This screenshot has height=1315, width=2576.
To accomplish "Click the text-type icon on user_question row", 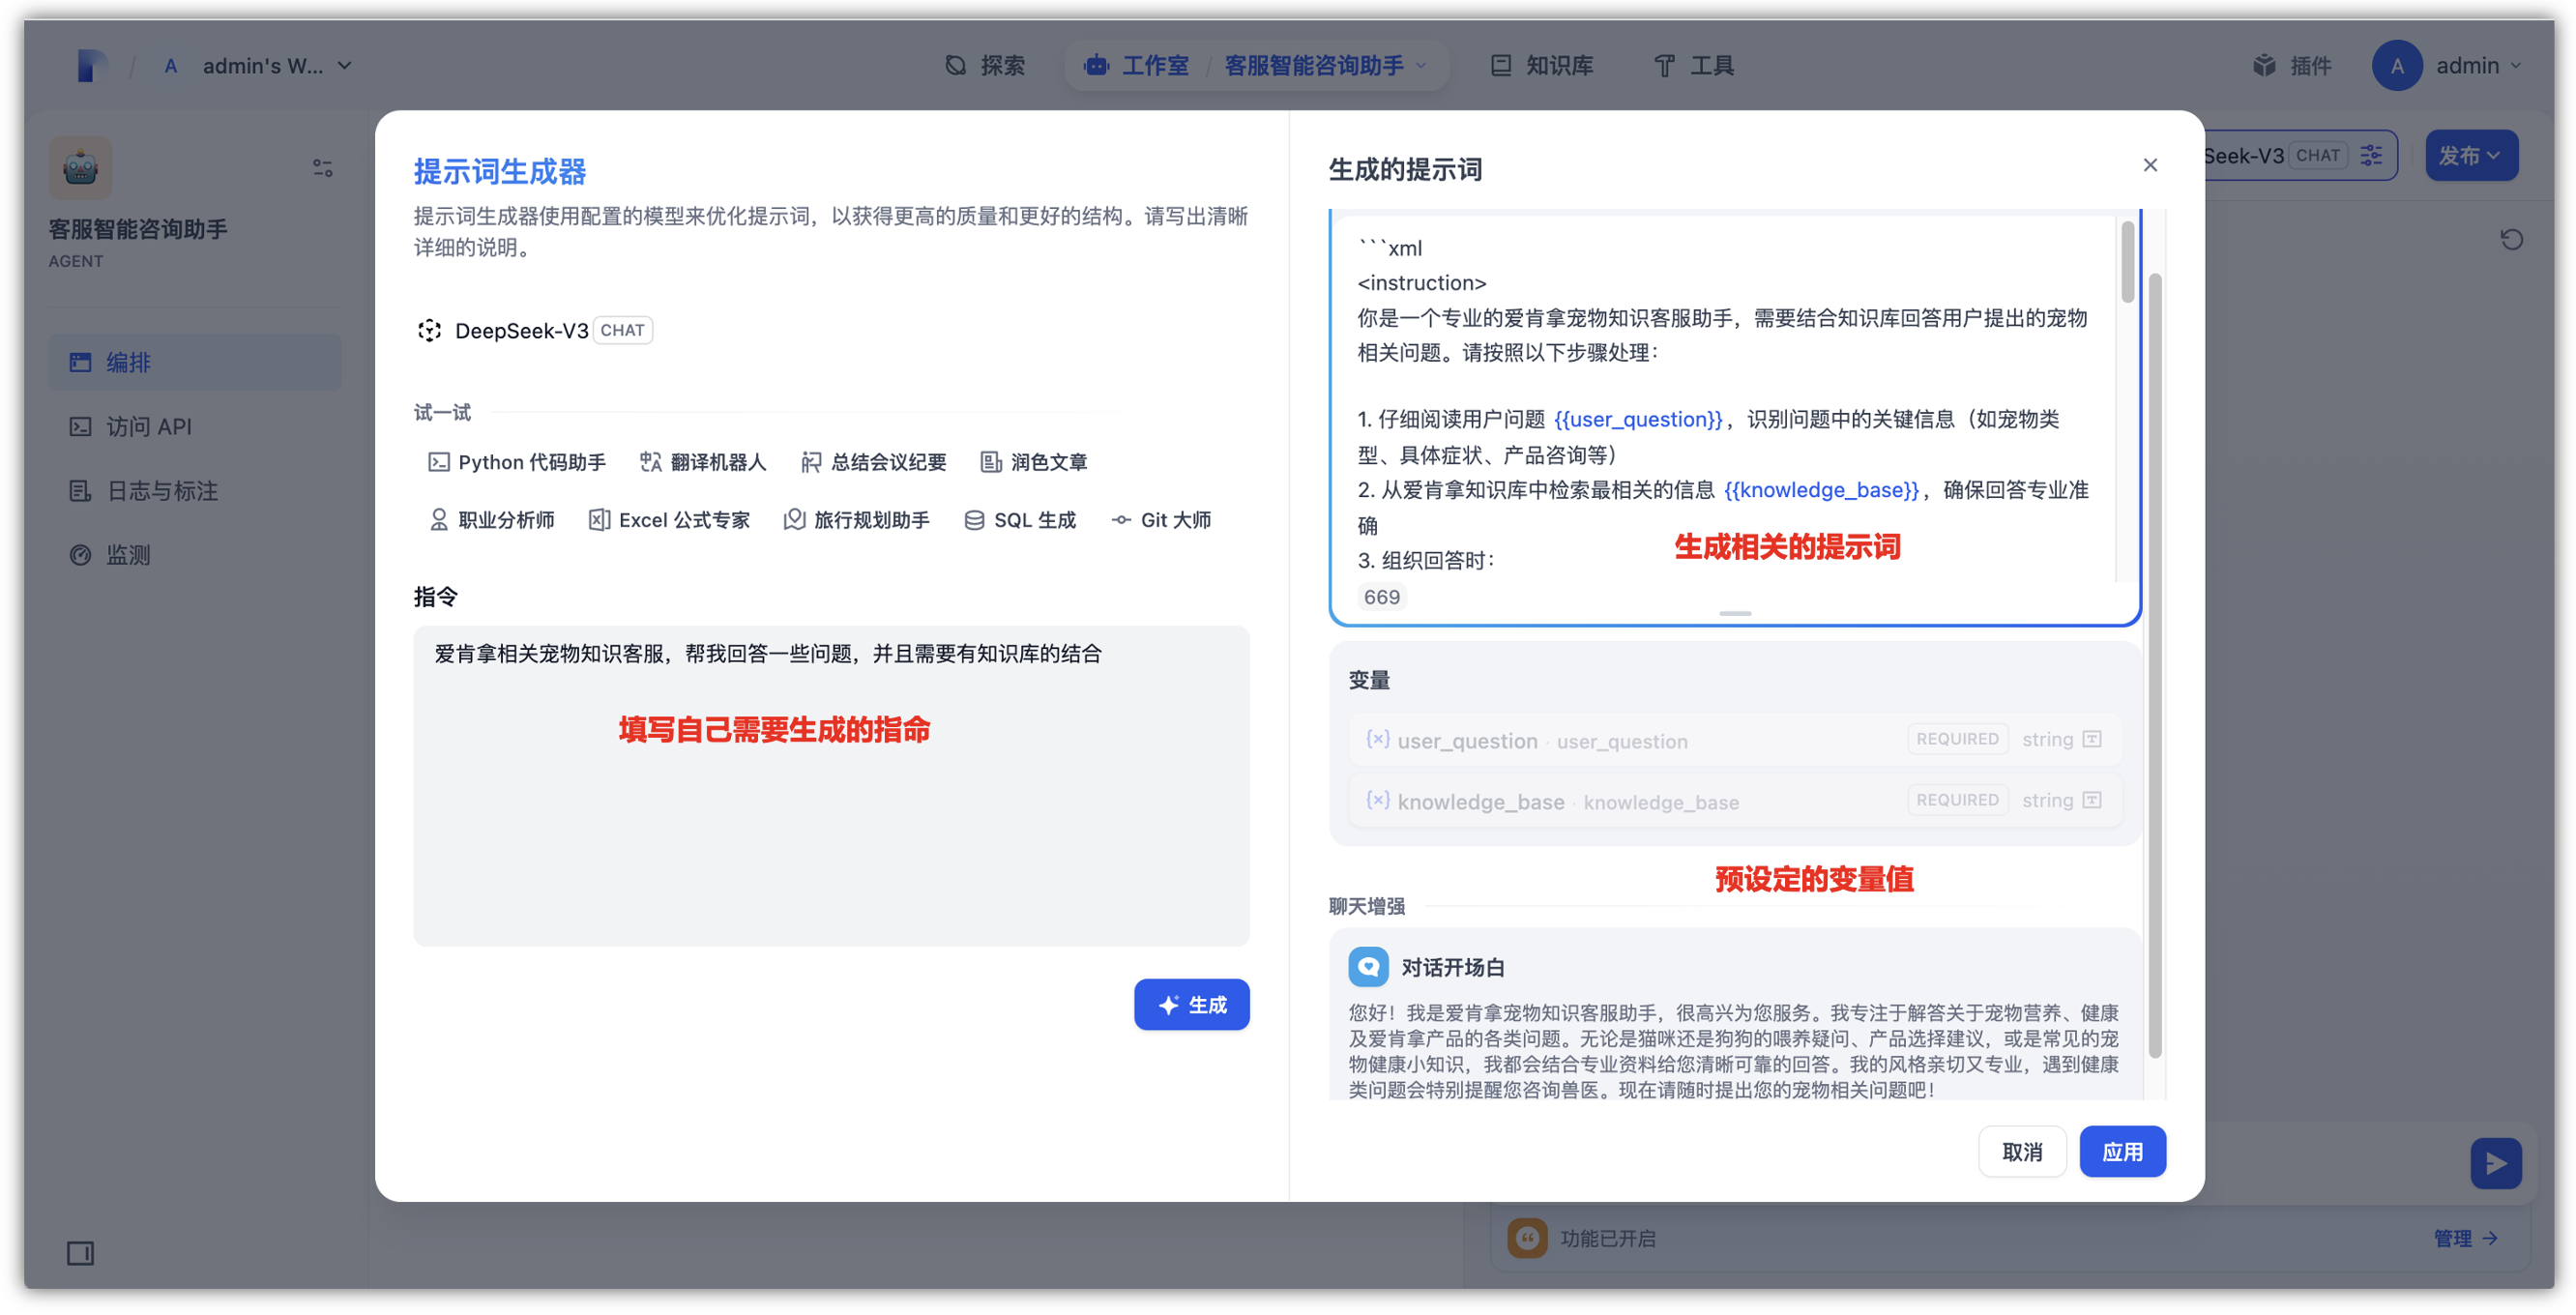I will pyautogui.click(x=2092, y=739).
